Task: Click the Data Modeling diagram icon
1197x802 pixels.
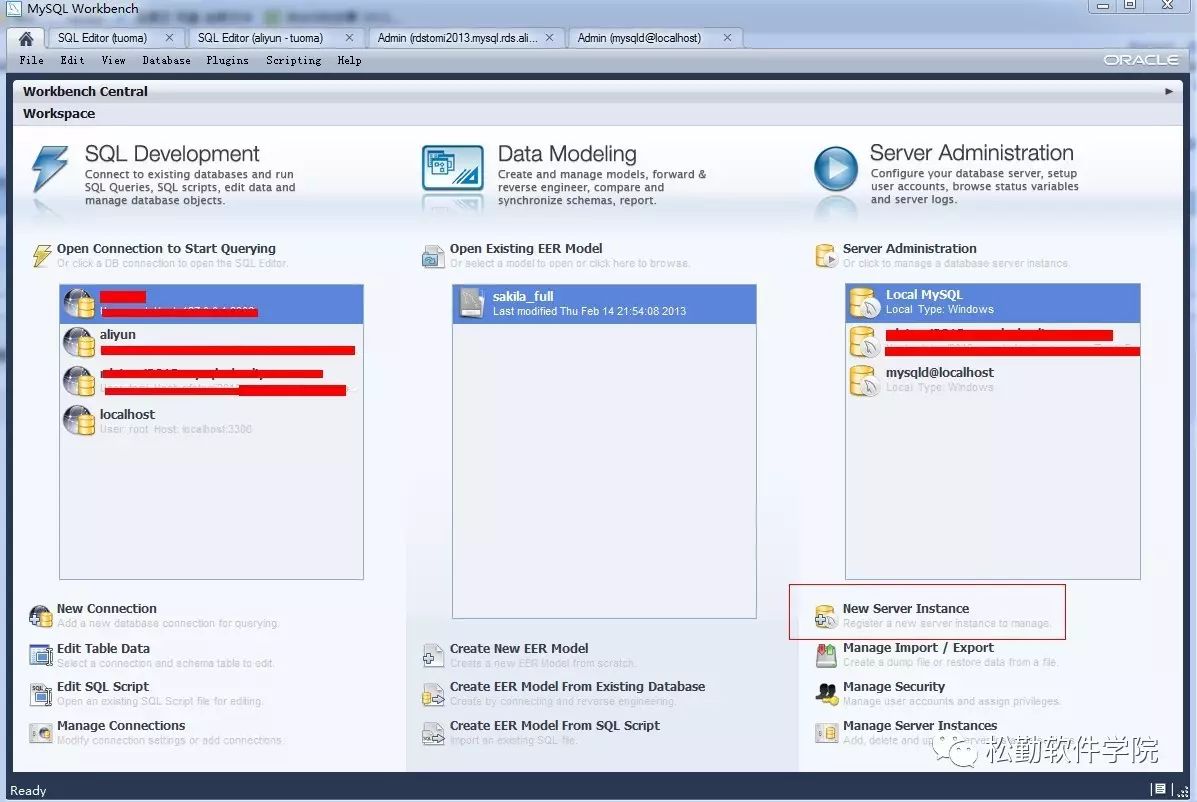Action: tap(453, 168)
